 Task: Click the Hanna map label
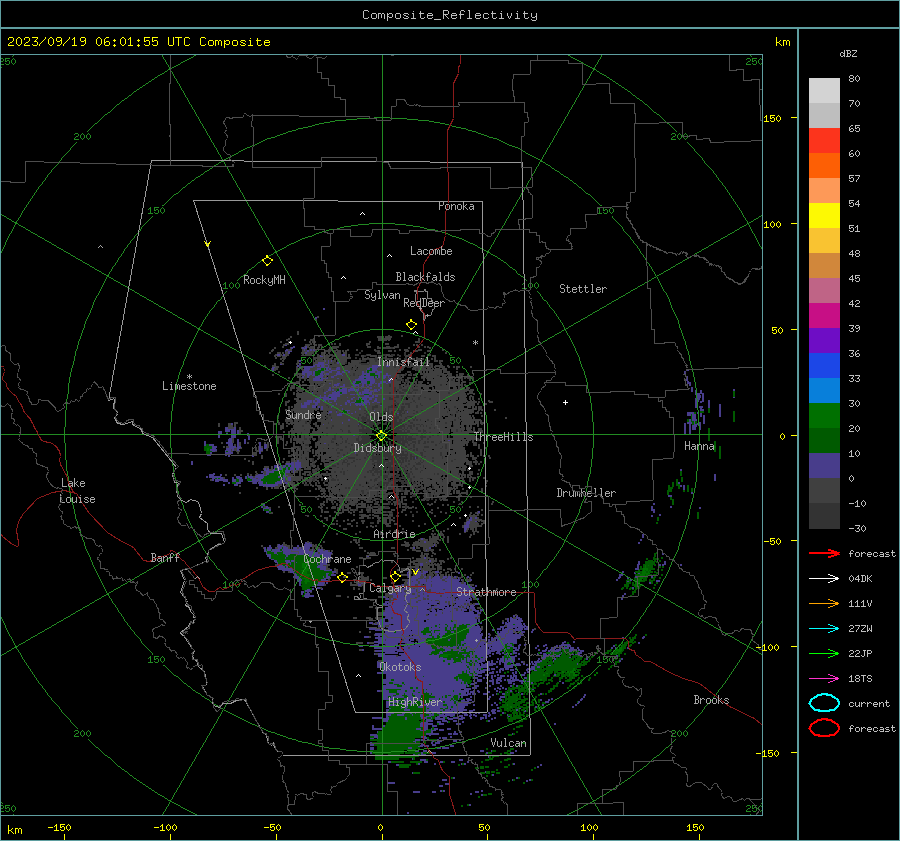[699, 446]
